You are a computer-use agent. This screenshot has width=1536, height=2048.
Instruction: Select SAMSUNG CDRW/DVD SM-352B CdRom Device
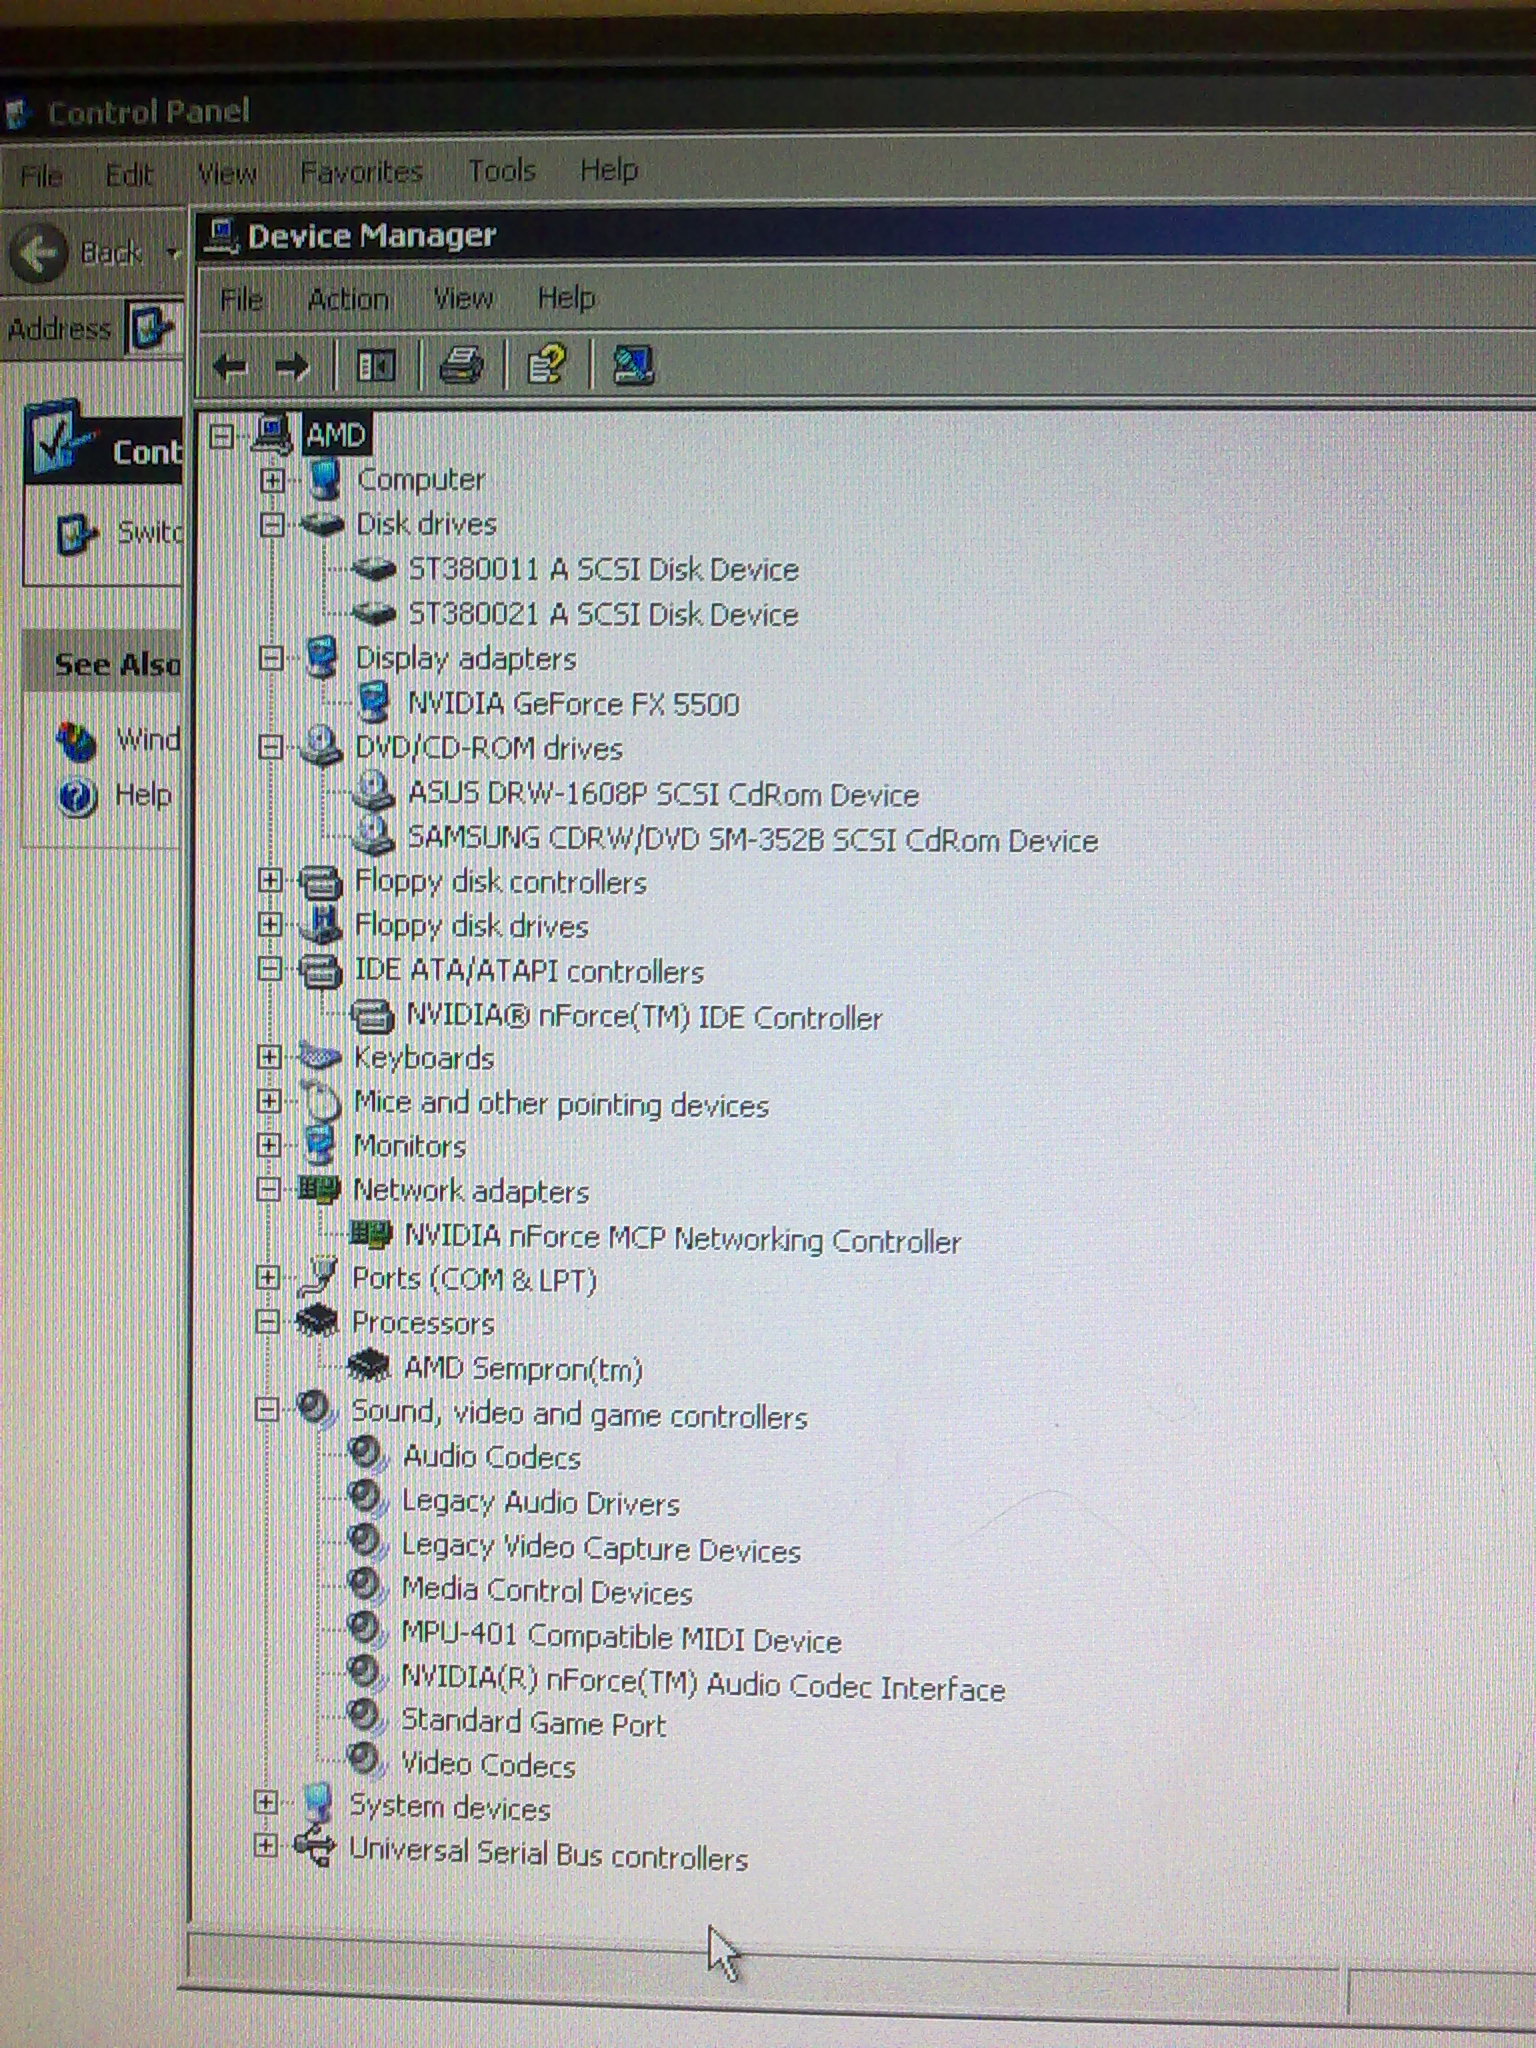pyautogui.click(x=752, y=839)
